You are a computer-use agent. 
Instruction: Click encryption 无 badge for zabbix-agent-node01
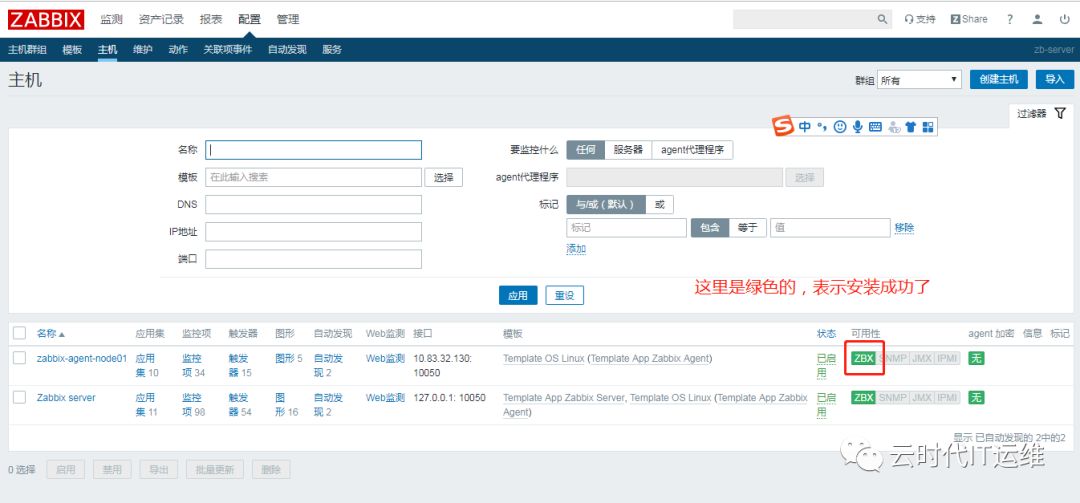click(x=976, y=358)
